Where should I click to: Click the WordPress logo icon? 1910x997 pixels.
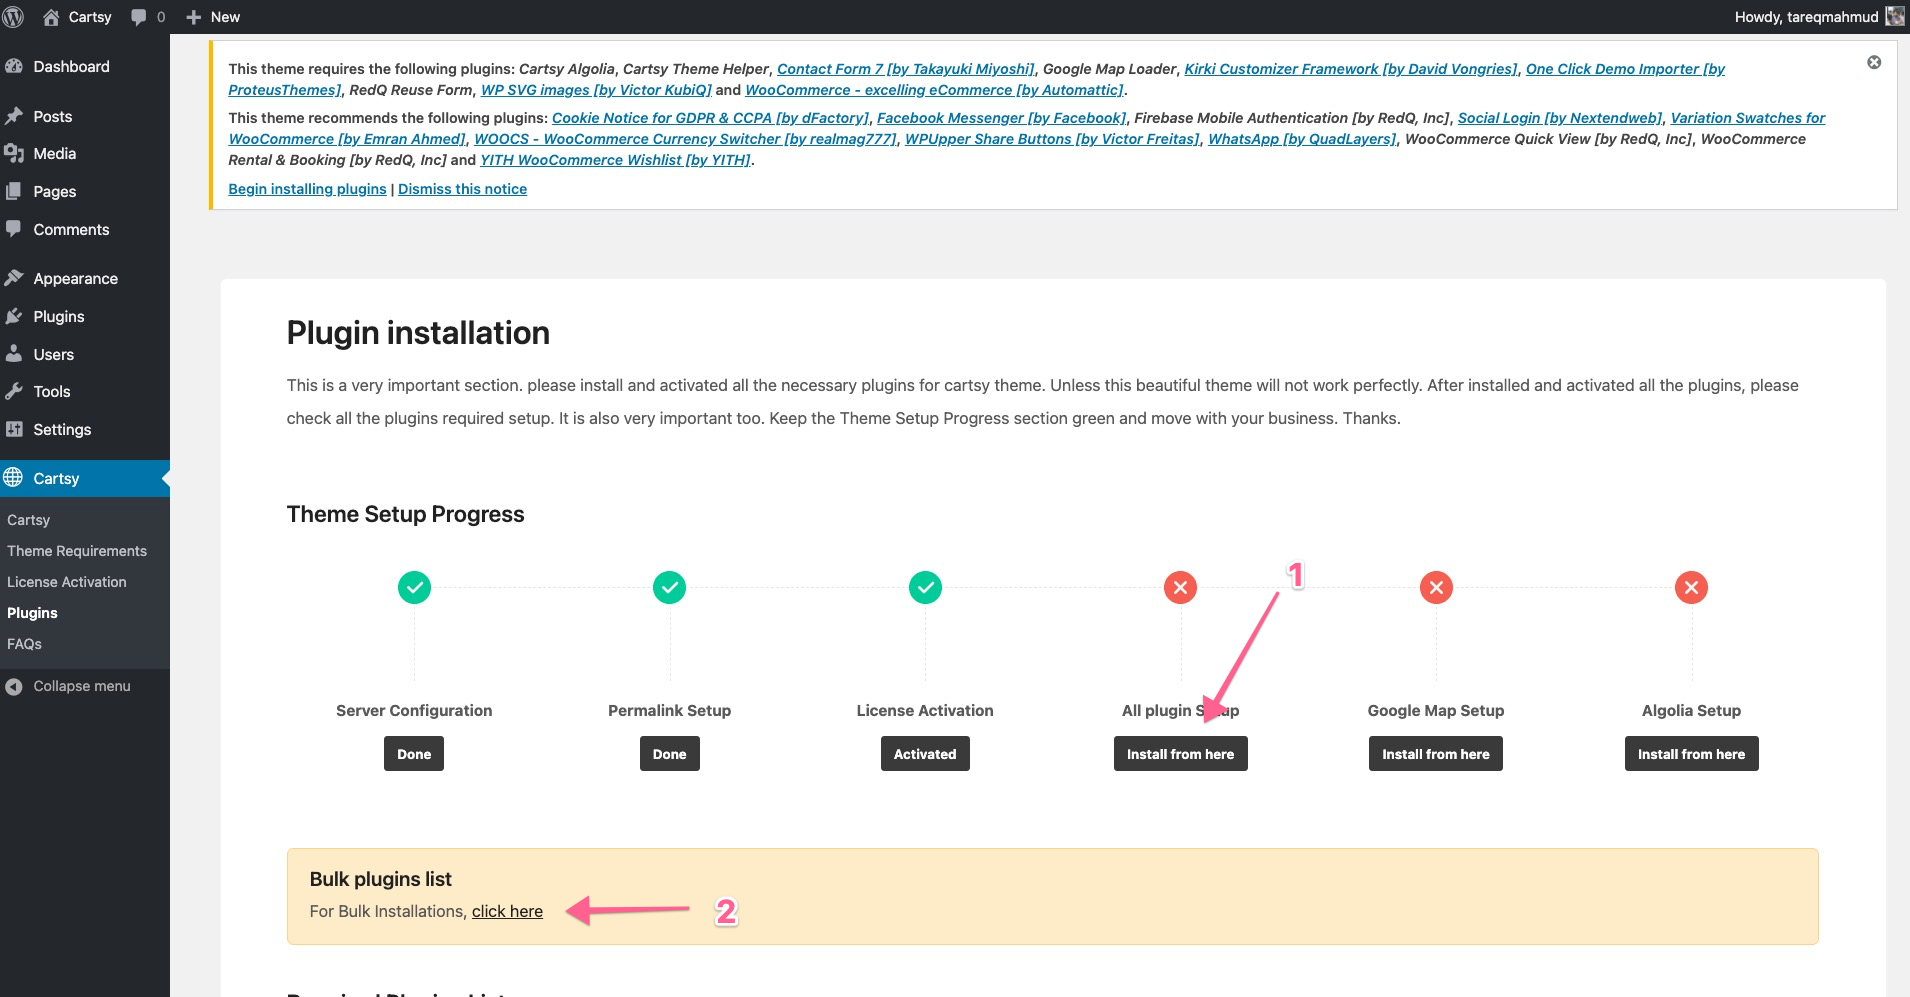13,17
